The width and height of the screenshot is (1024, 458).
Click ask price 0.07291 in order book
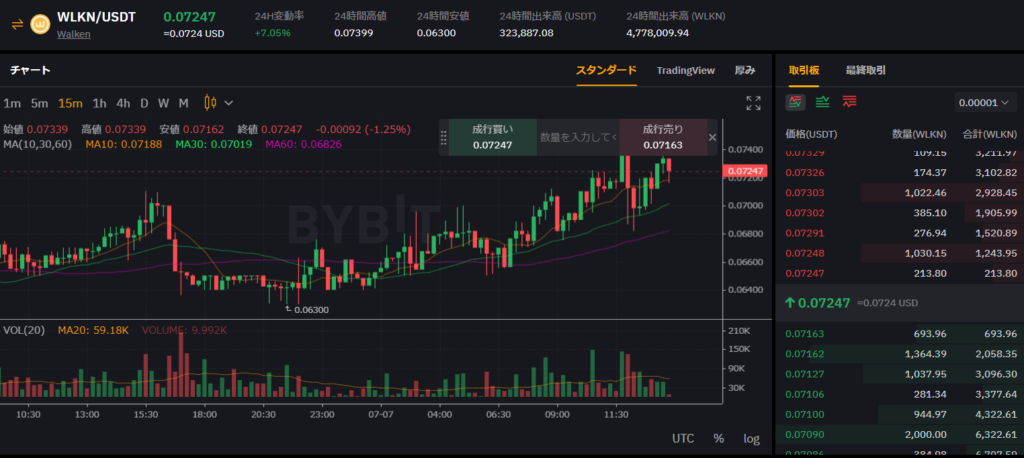(804, 233)
